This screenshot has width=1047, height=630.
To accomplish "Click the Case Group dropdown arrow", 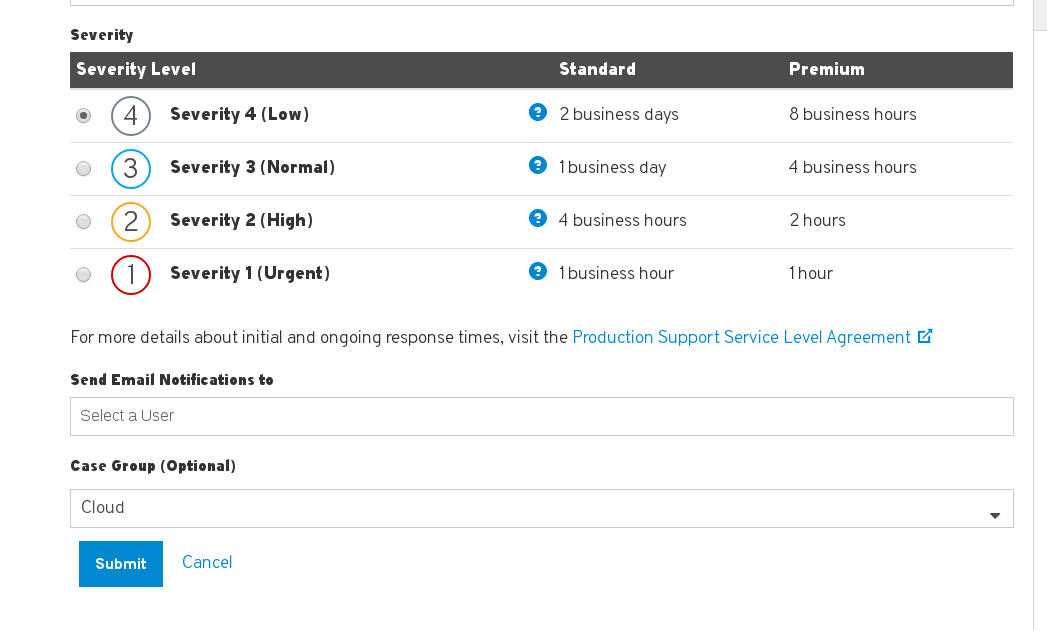I will tap(994, 515).
